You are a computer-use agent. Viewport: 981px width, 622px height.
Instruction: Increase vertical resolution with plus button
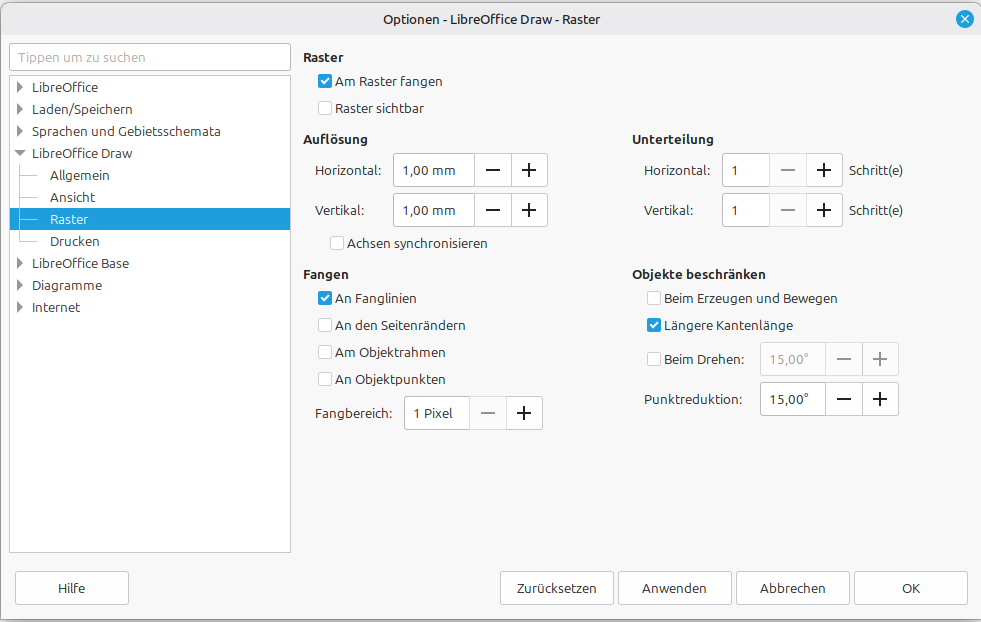[x=529, y=210]
